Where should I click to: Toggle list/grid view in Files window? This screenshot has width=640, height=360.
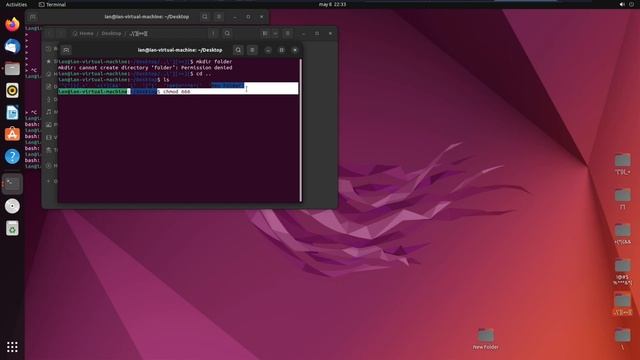(265, 33)
